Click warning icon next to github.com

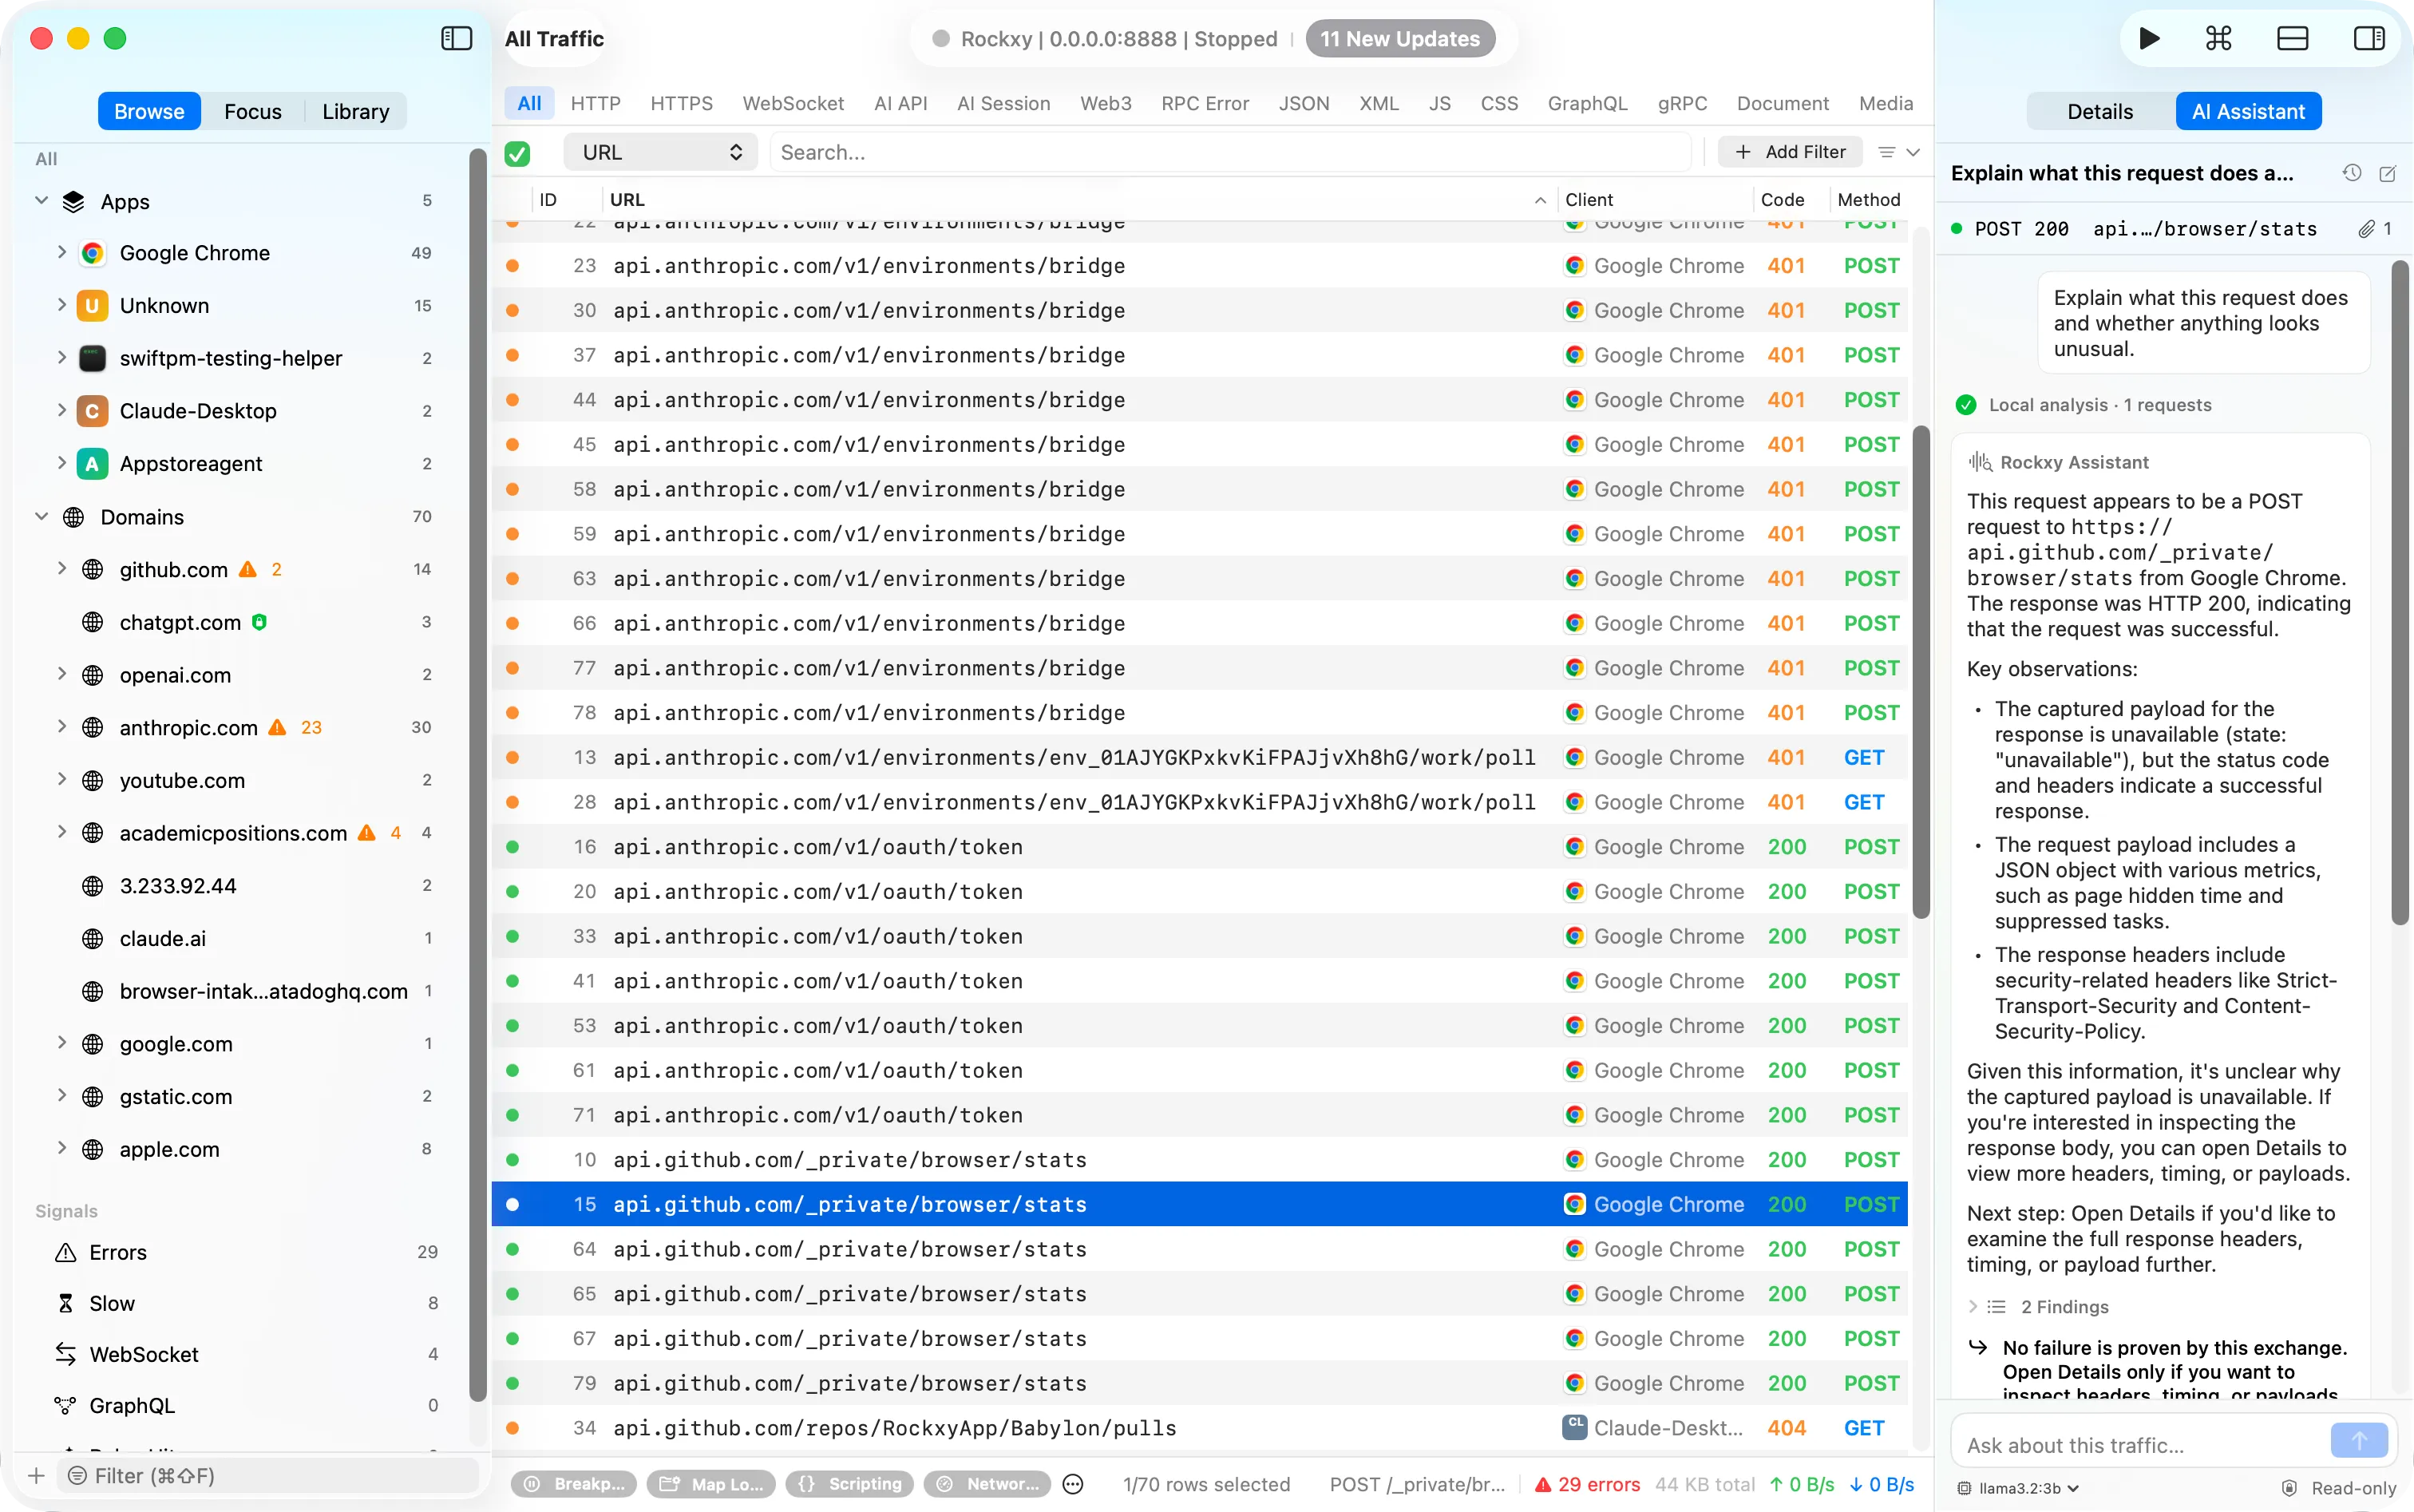coord(247,569)
